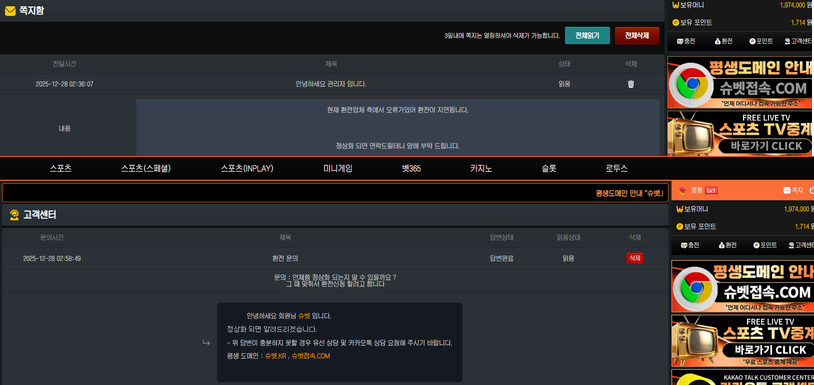
Task: Open 포인트 on the 고객센터 page sidebar
Action: click(x=765, y=245)
